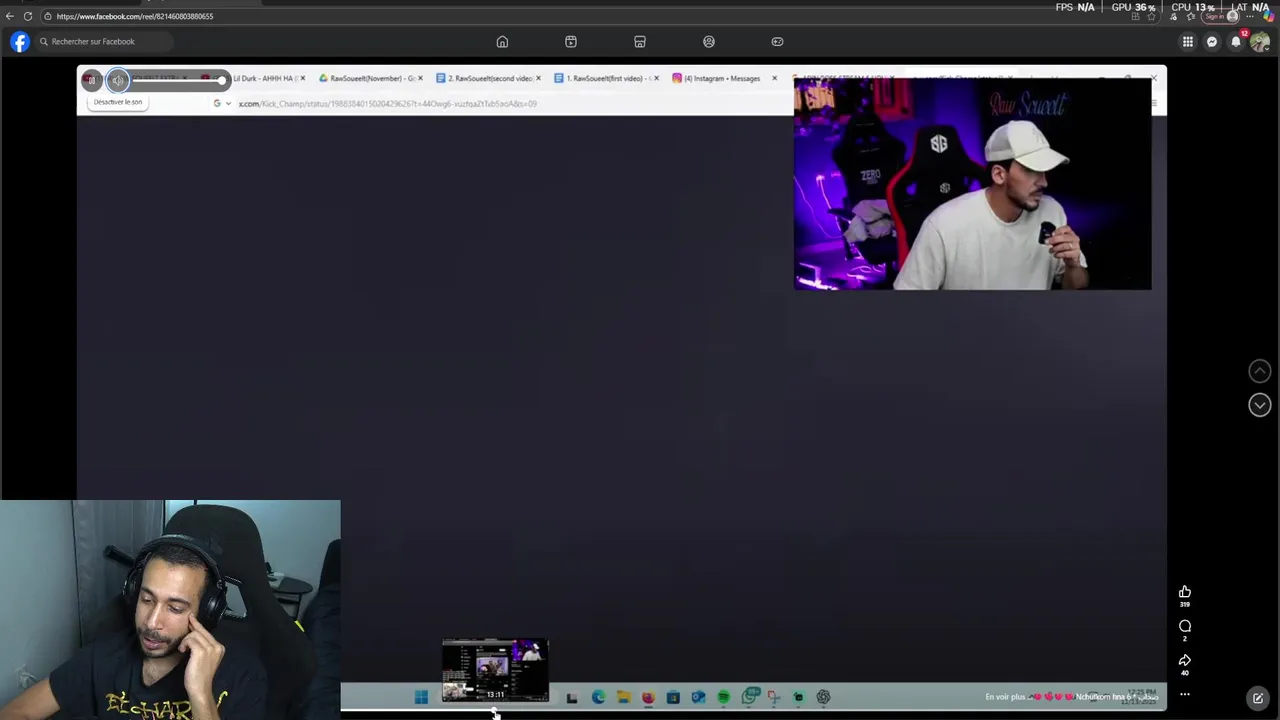Open comments on the reel

coord(1185,626)
